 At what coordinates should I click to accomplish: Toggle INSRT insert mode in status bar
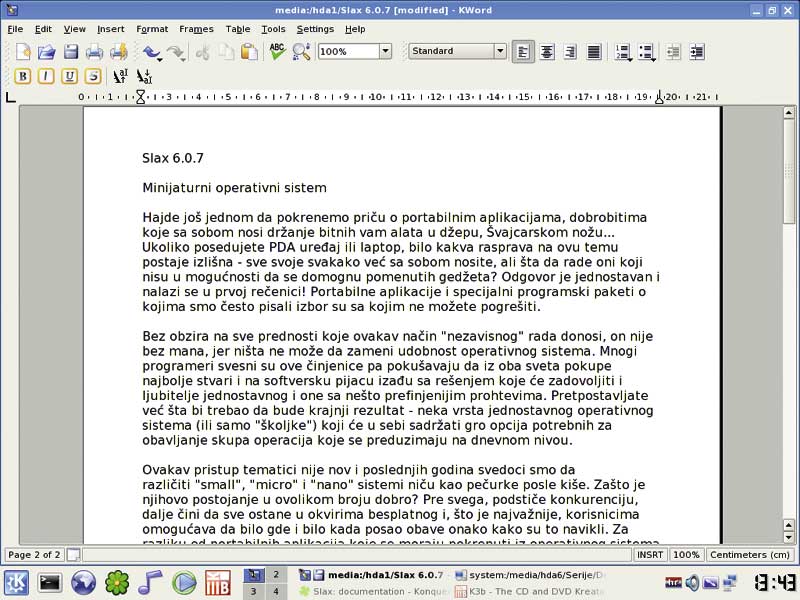tap(650, 555)
